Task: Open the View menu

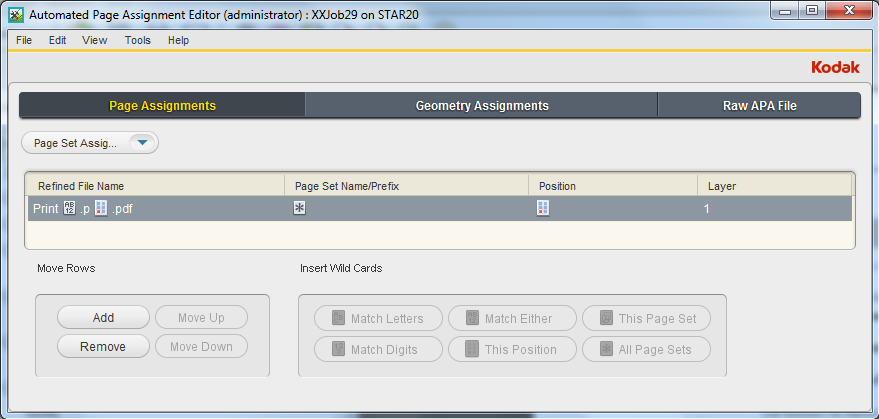Action: 95,41
